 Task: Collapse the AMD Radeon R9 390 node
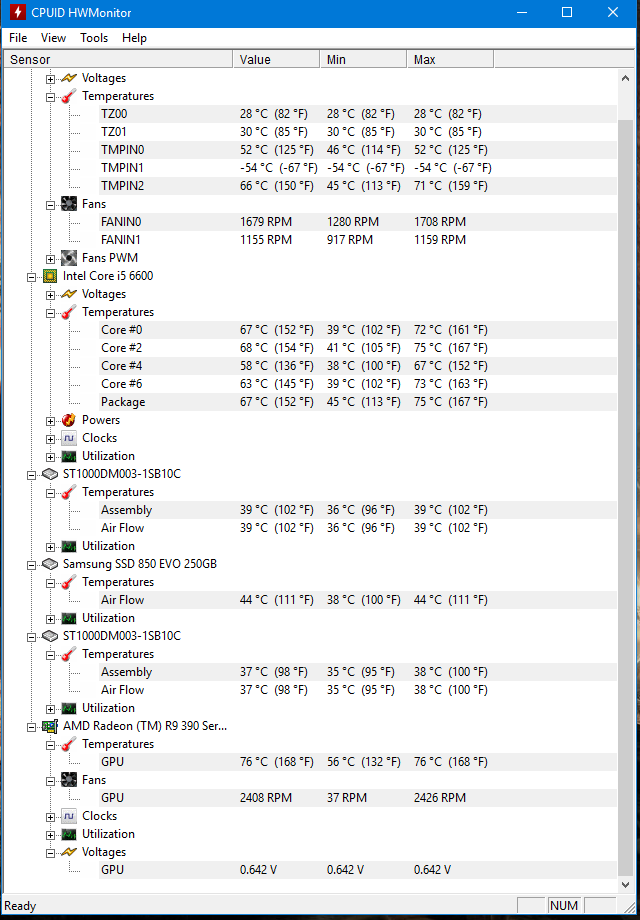[32, 727]
